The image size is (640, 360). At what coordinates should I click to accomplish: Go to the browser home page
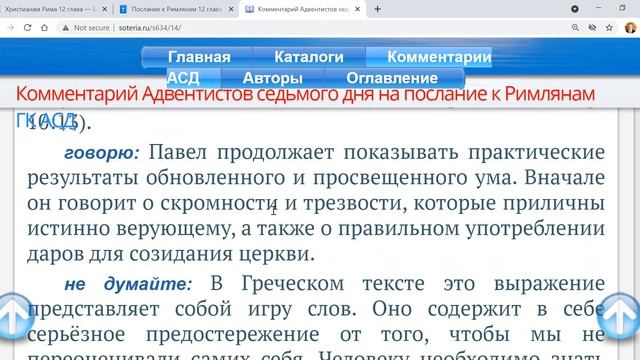coord(44,27)
